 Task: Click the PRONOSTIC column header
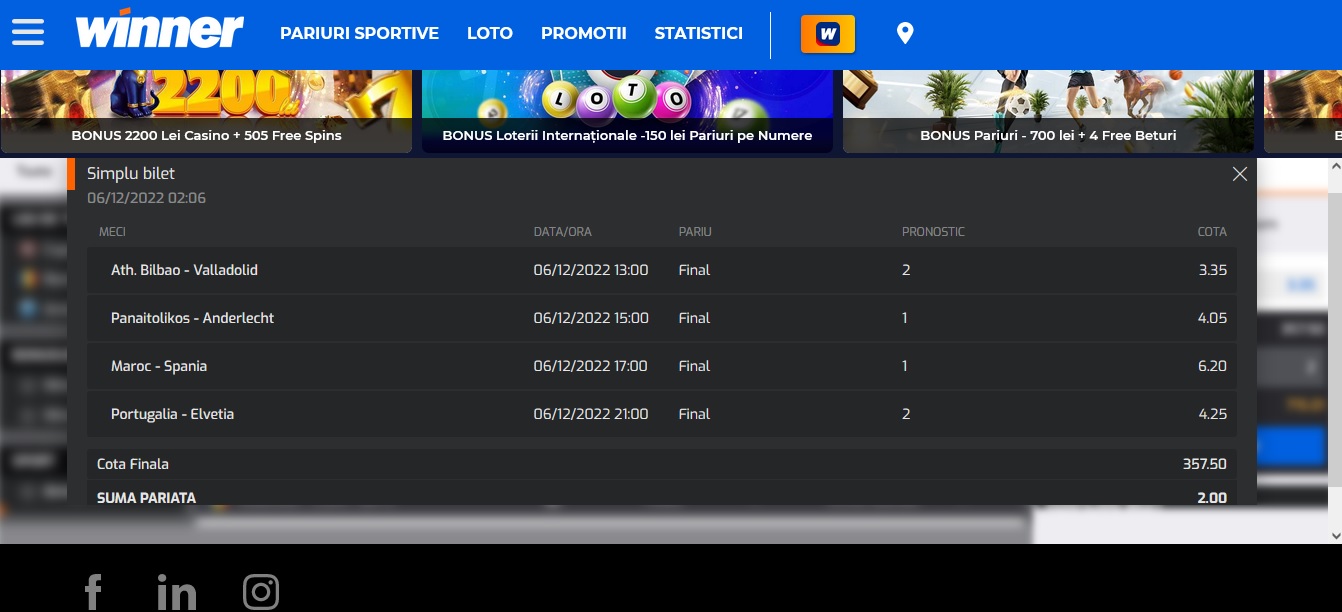point(933,232)
